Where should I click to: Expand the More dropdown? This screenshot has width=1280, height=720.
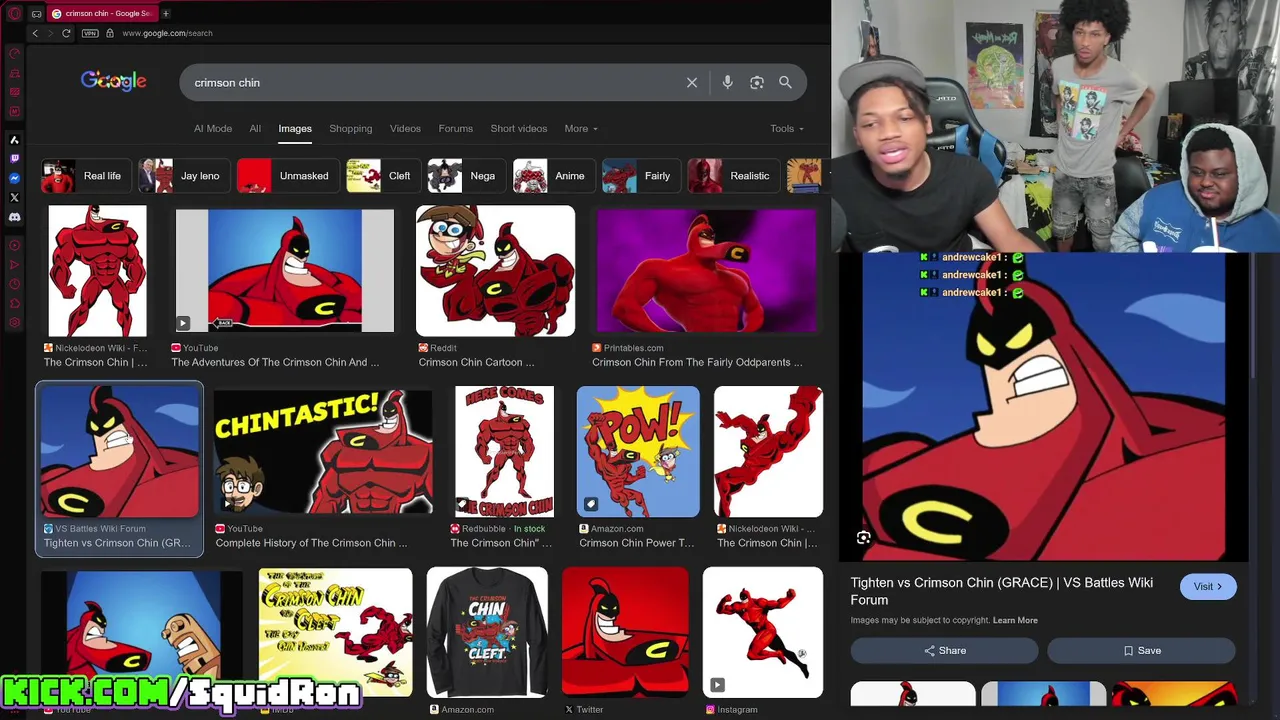point(581,128)
